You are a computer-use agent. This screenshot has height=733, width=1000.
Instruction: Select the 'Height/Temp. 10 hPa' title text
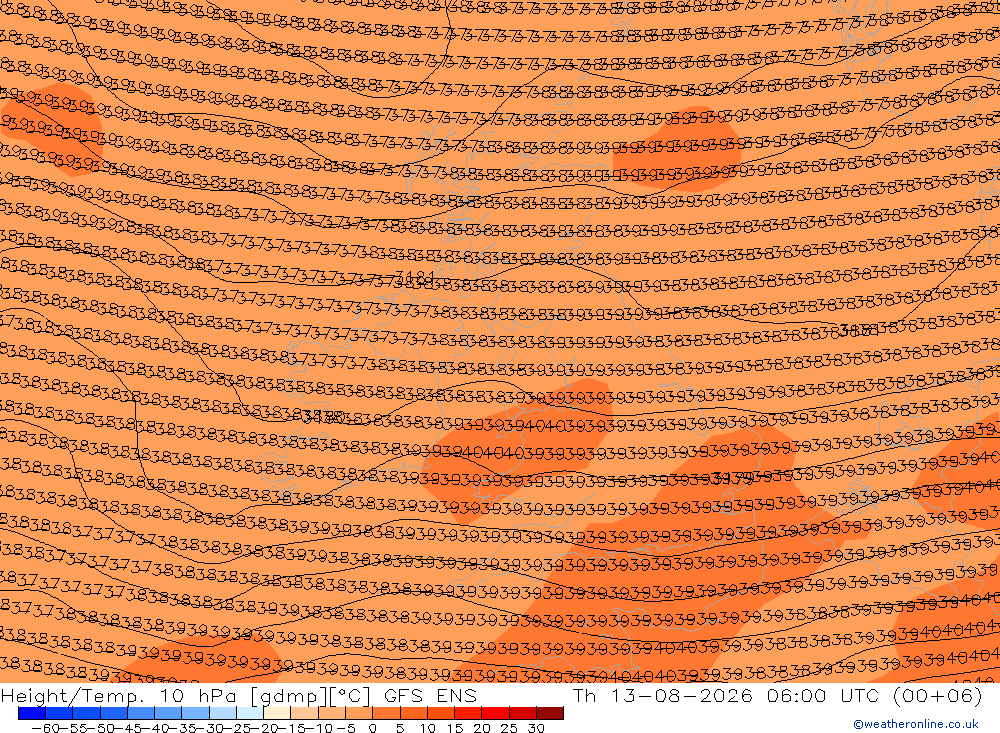[119, 695]
